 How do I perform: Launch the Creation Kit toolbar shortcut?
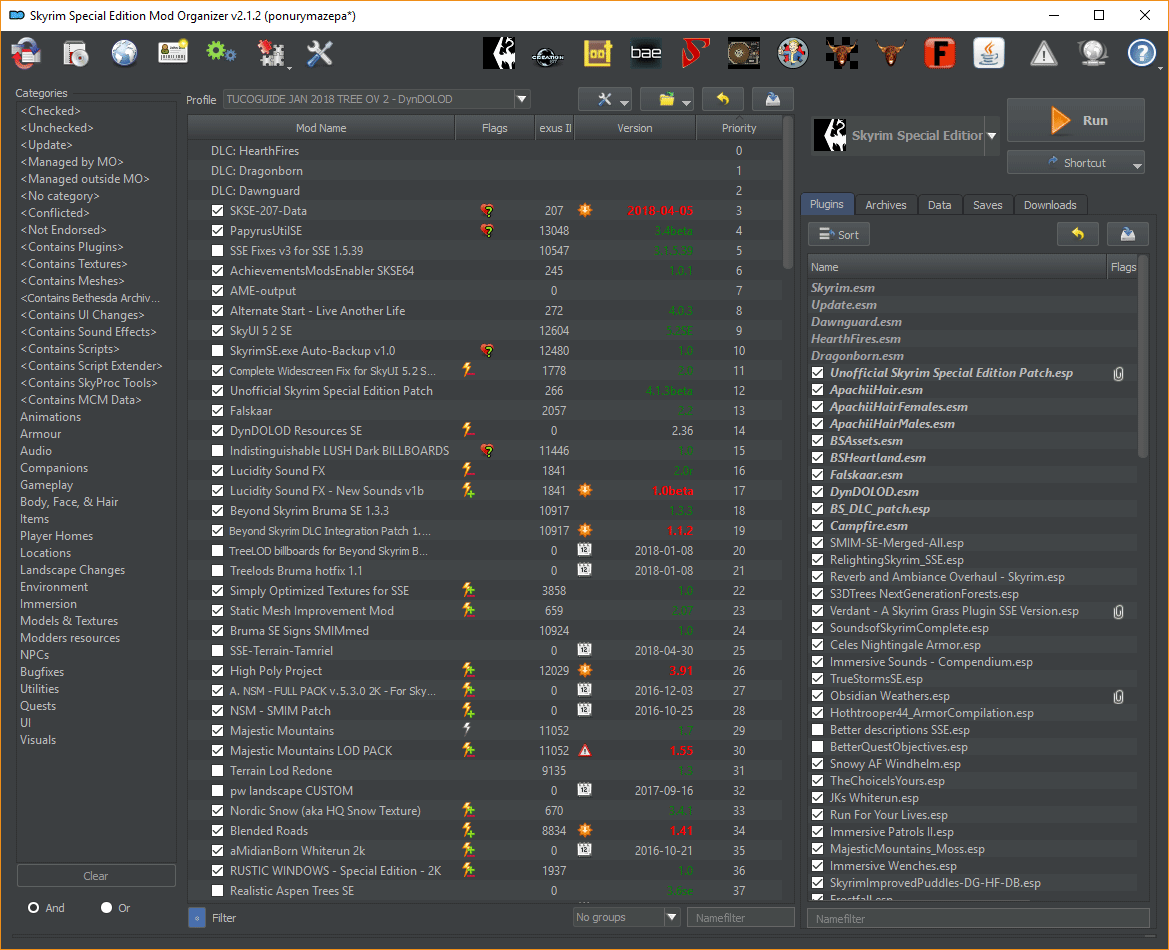[x=549, y=53]
